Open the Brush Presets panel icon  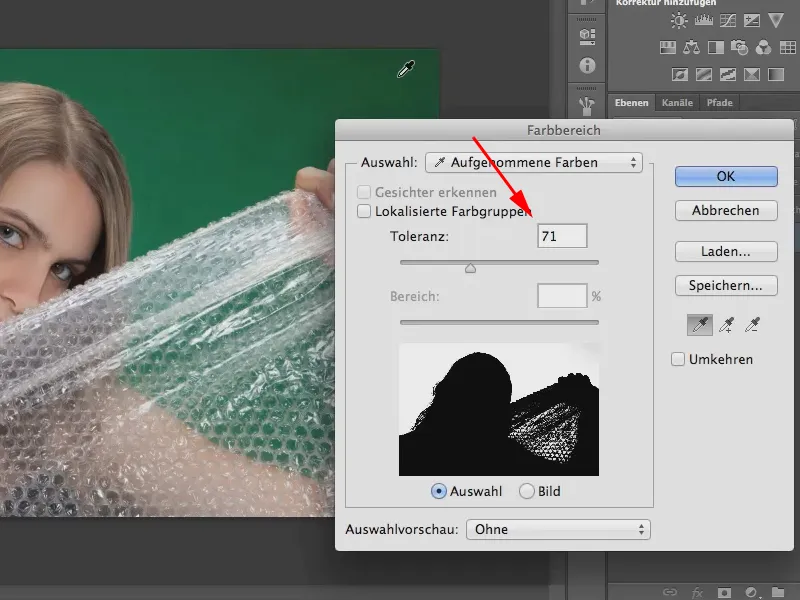coord(587,106)
